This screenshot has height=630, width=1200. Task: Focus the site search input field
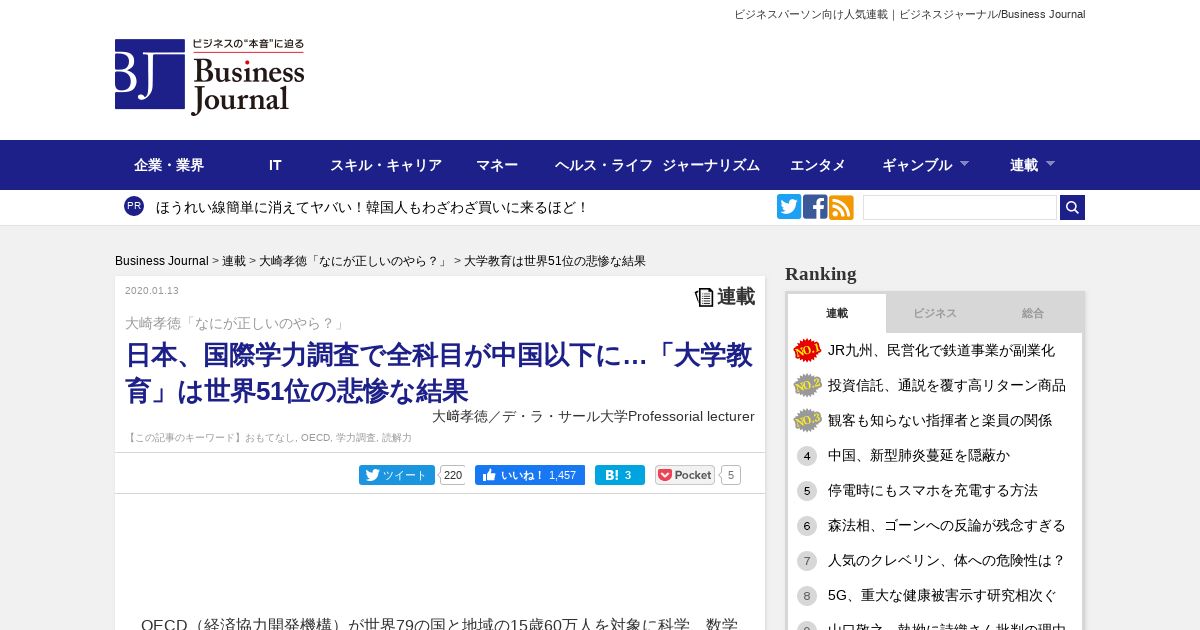(960, 207)
